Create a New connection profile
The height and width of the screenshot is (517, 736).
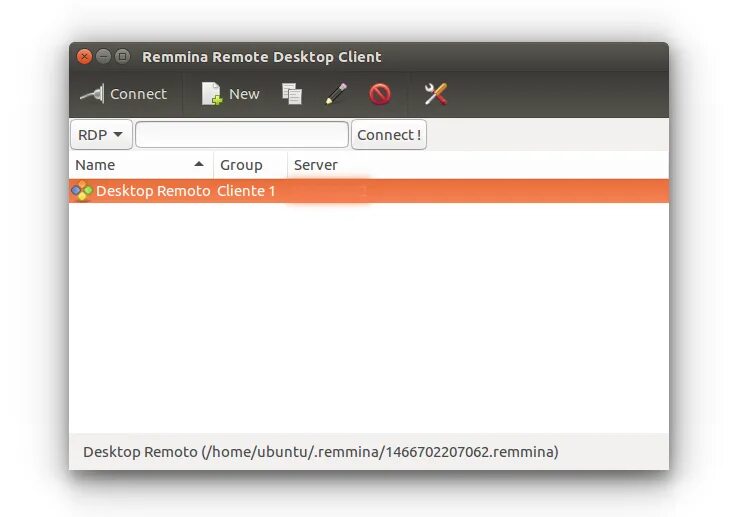tap(230, 94)
